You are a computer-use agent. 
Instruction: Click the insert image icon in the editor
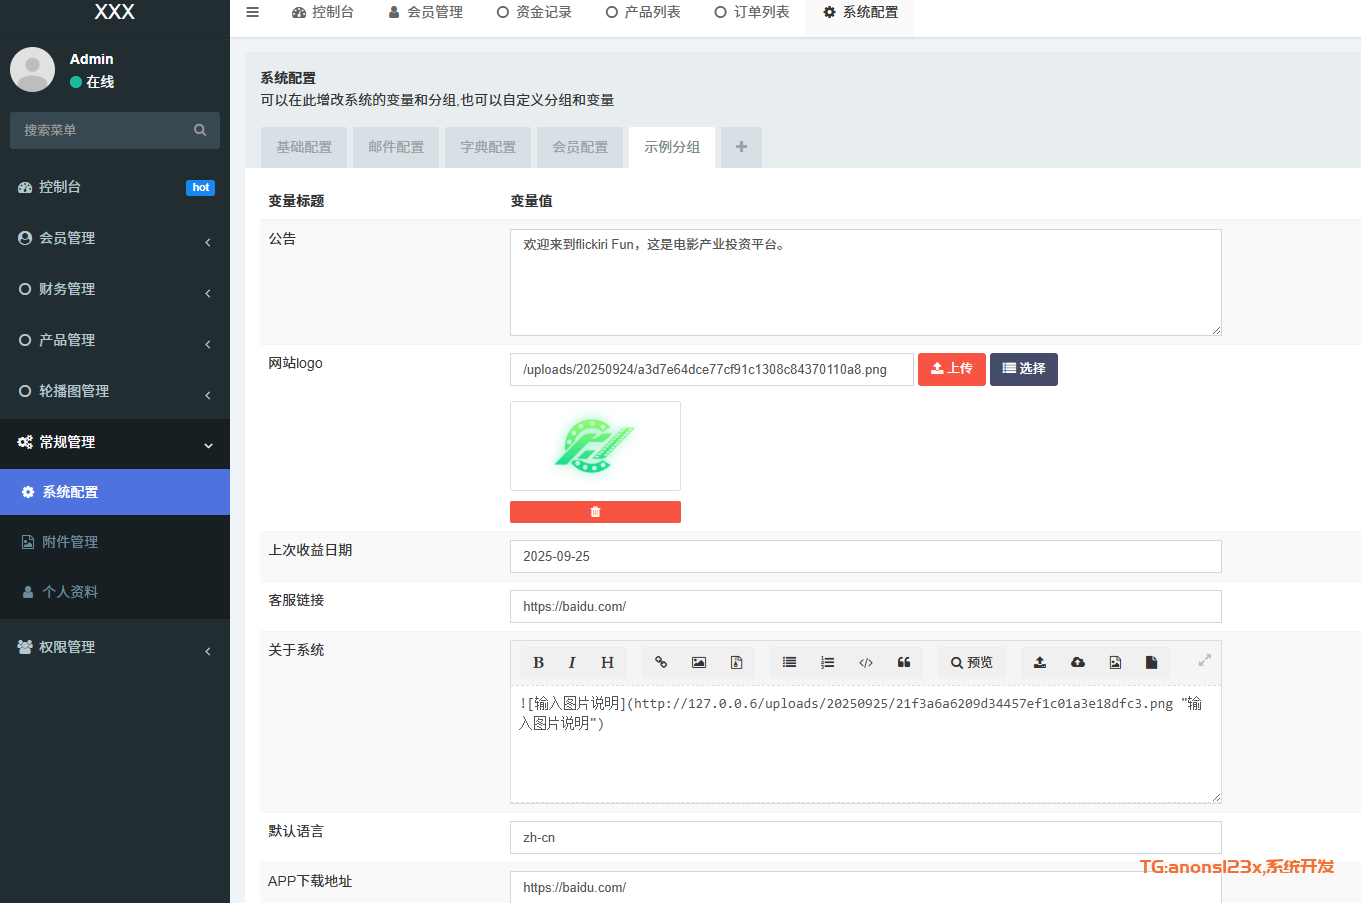coord(699,662)
